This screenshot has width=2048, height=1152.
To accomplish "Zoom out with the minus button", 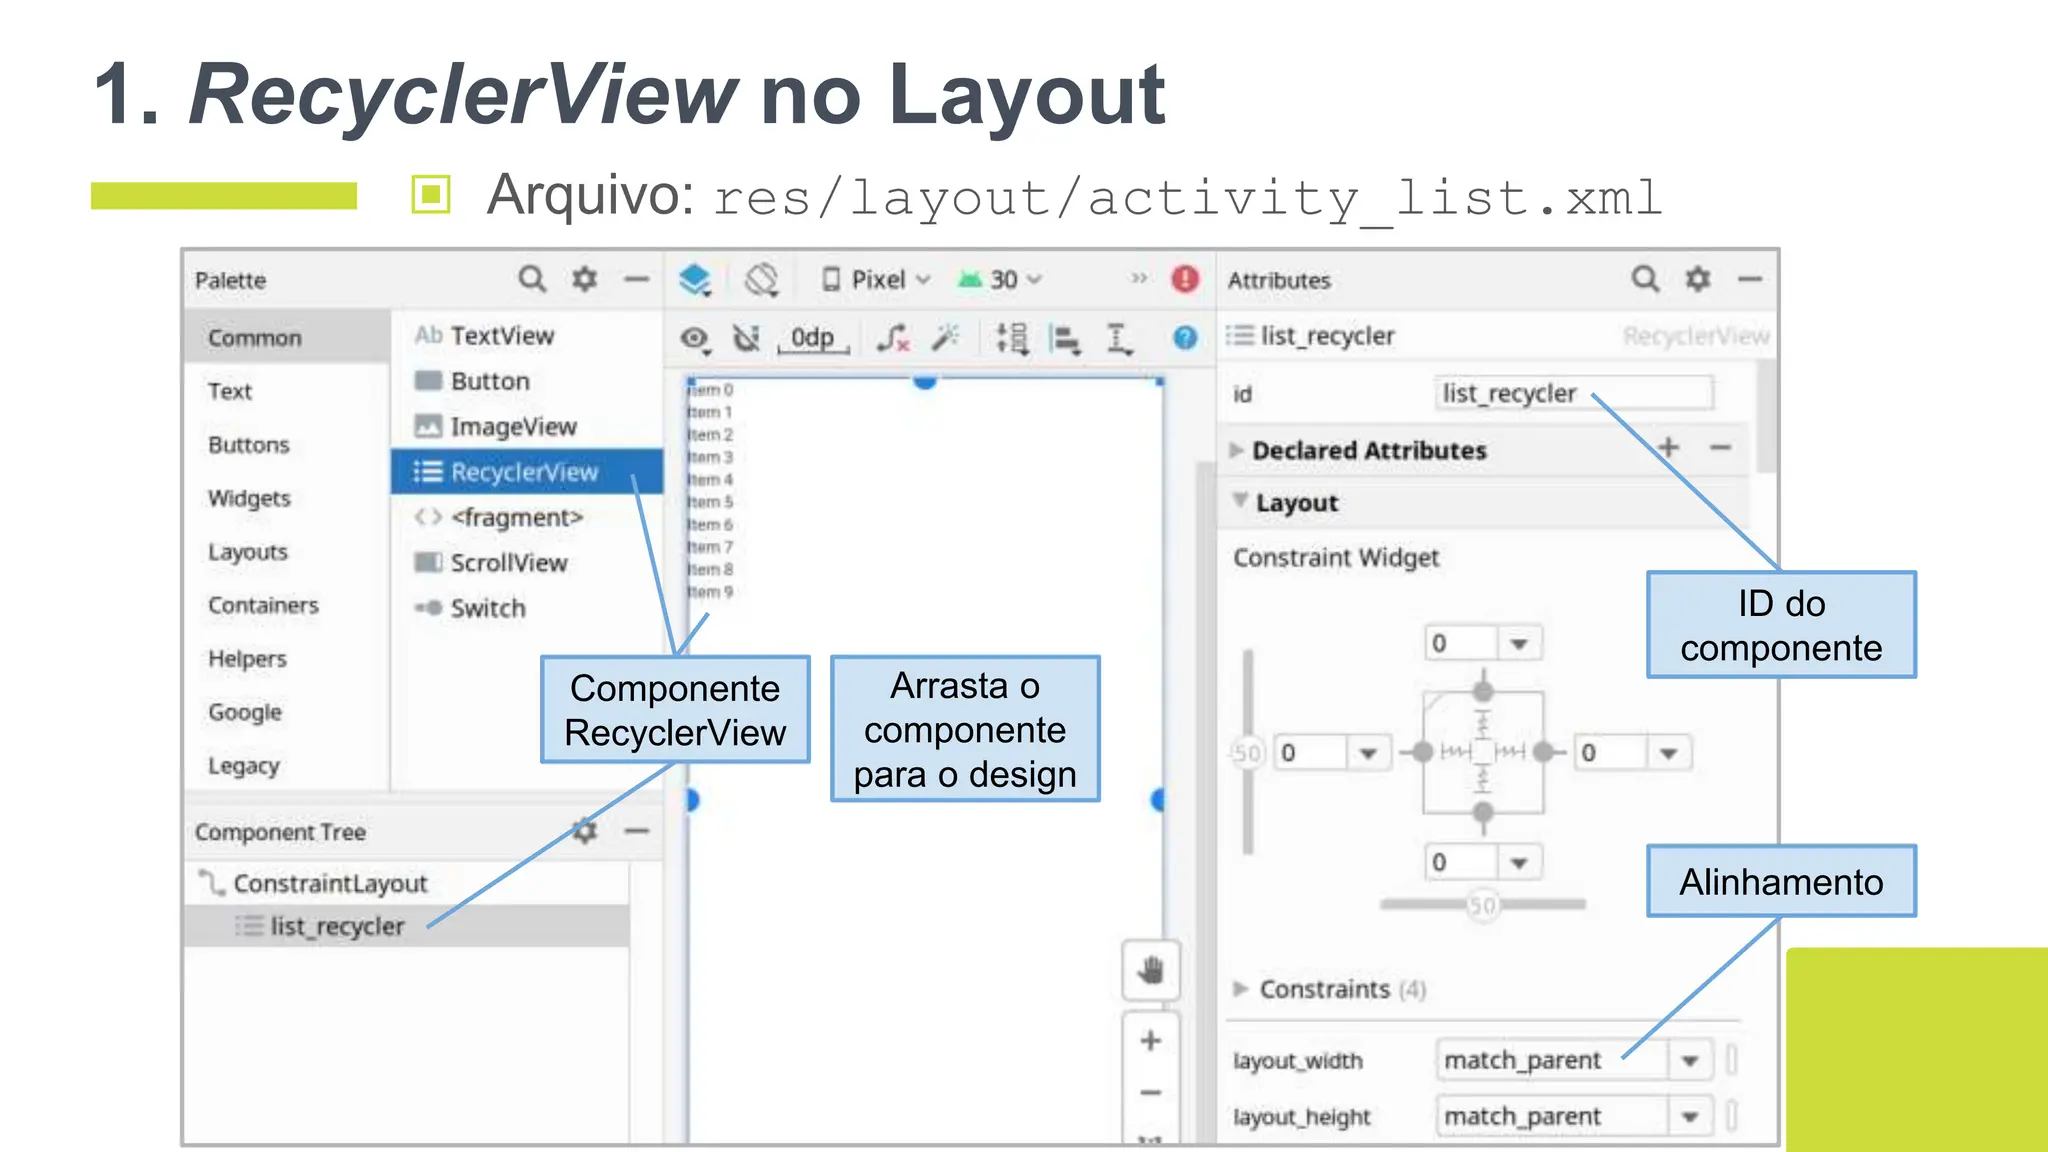I will pyautogui.click(x=1151, y=1093).
